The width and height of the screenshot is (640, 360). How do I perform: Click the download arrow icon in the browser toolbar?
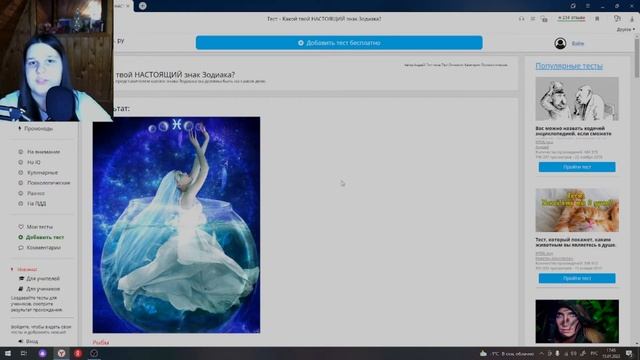coord(631,19)
